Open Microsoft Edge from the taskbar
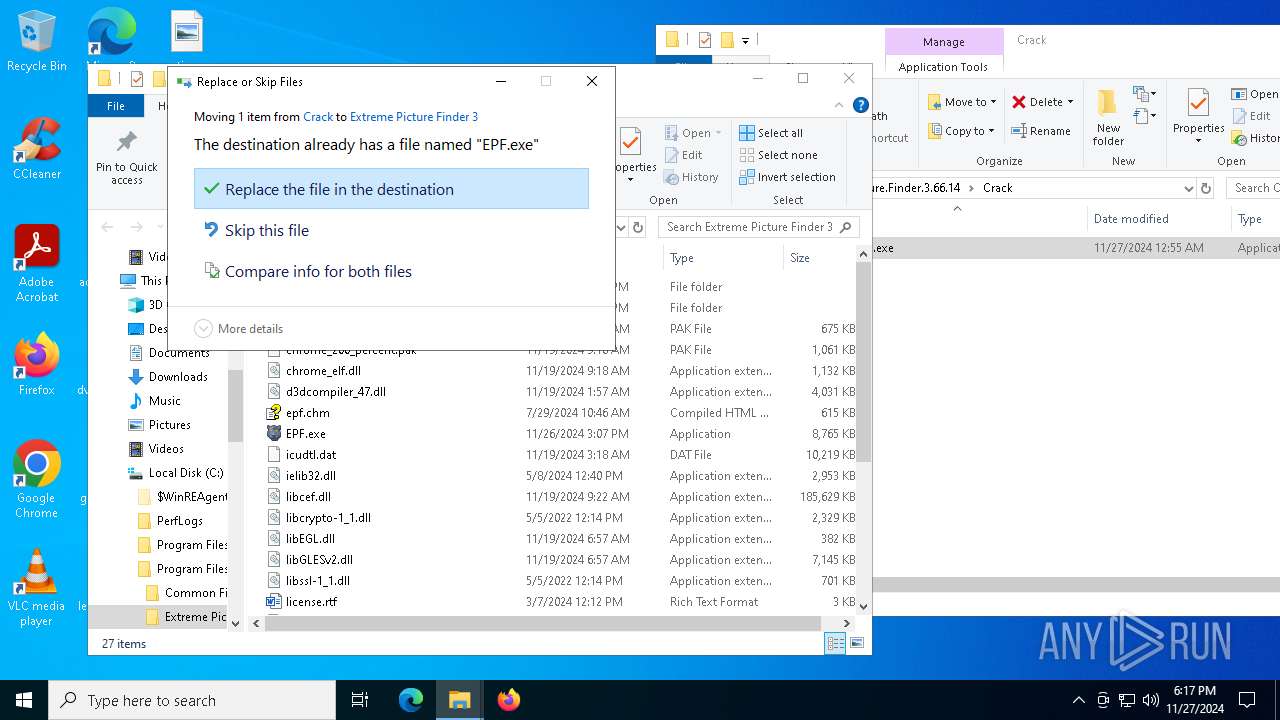 pyautogui.click(x=411, y=700)
